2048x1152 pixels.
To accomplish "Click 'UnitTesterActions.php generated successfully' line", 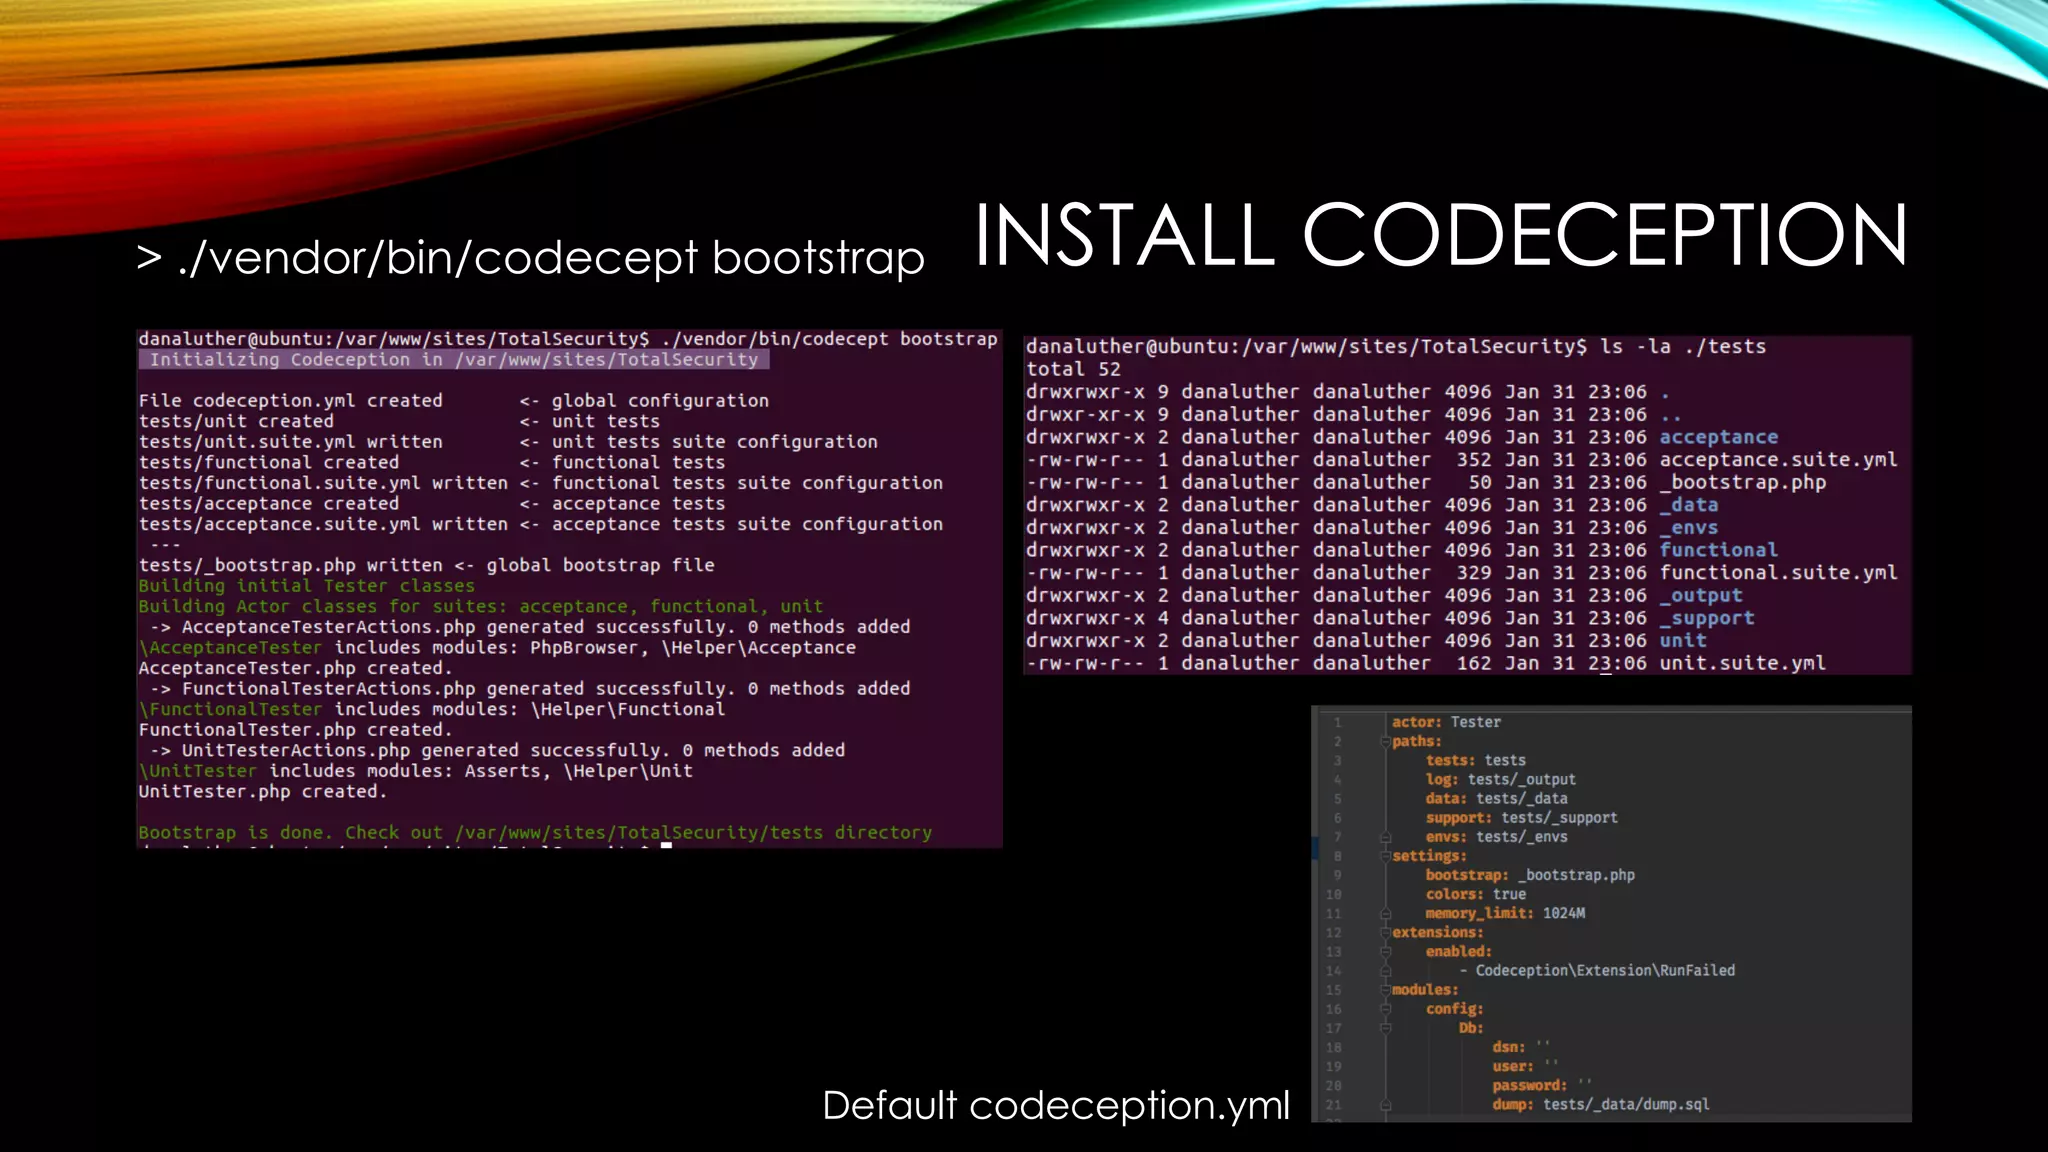I will tap(497, 750).
